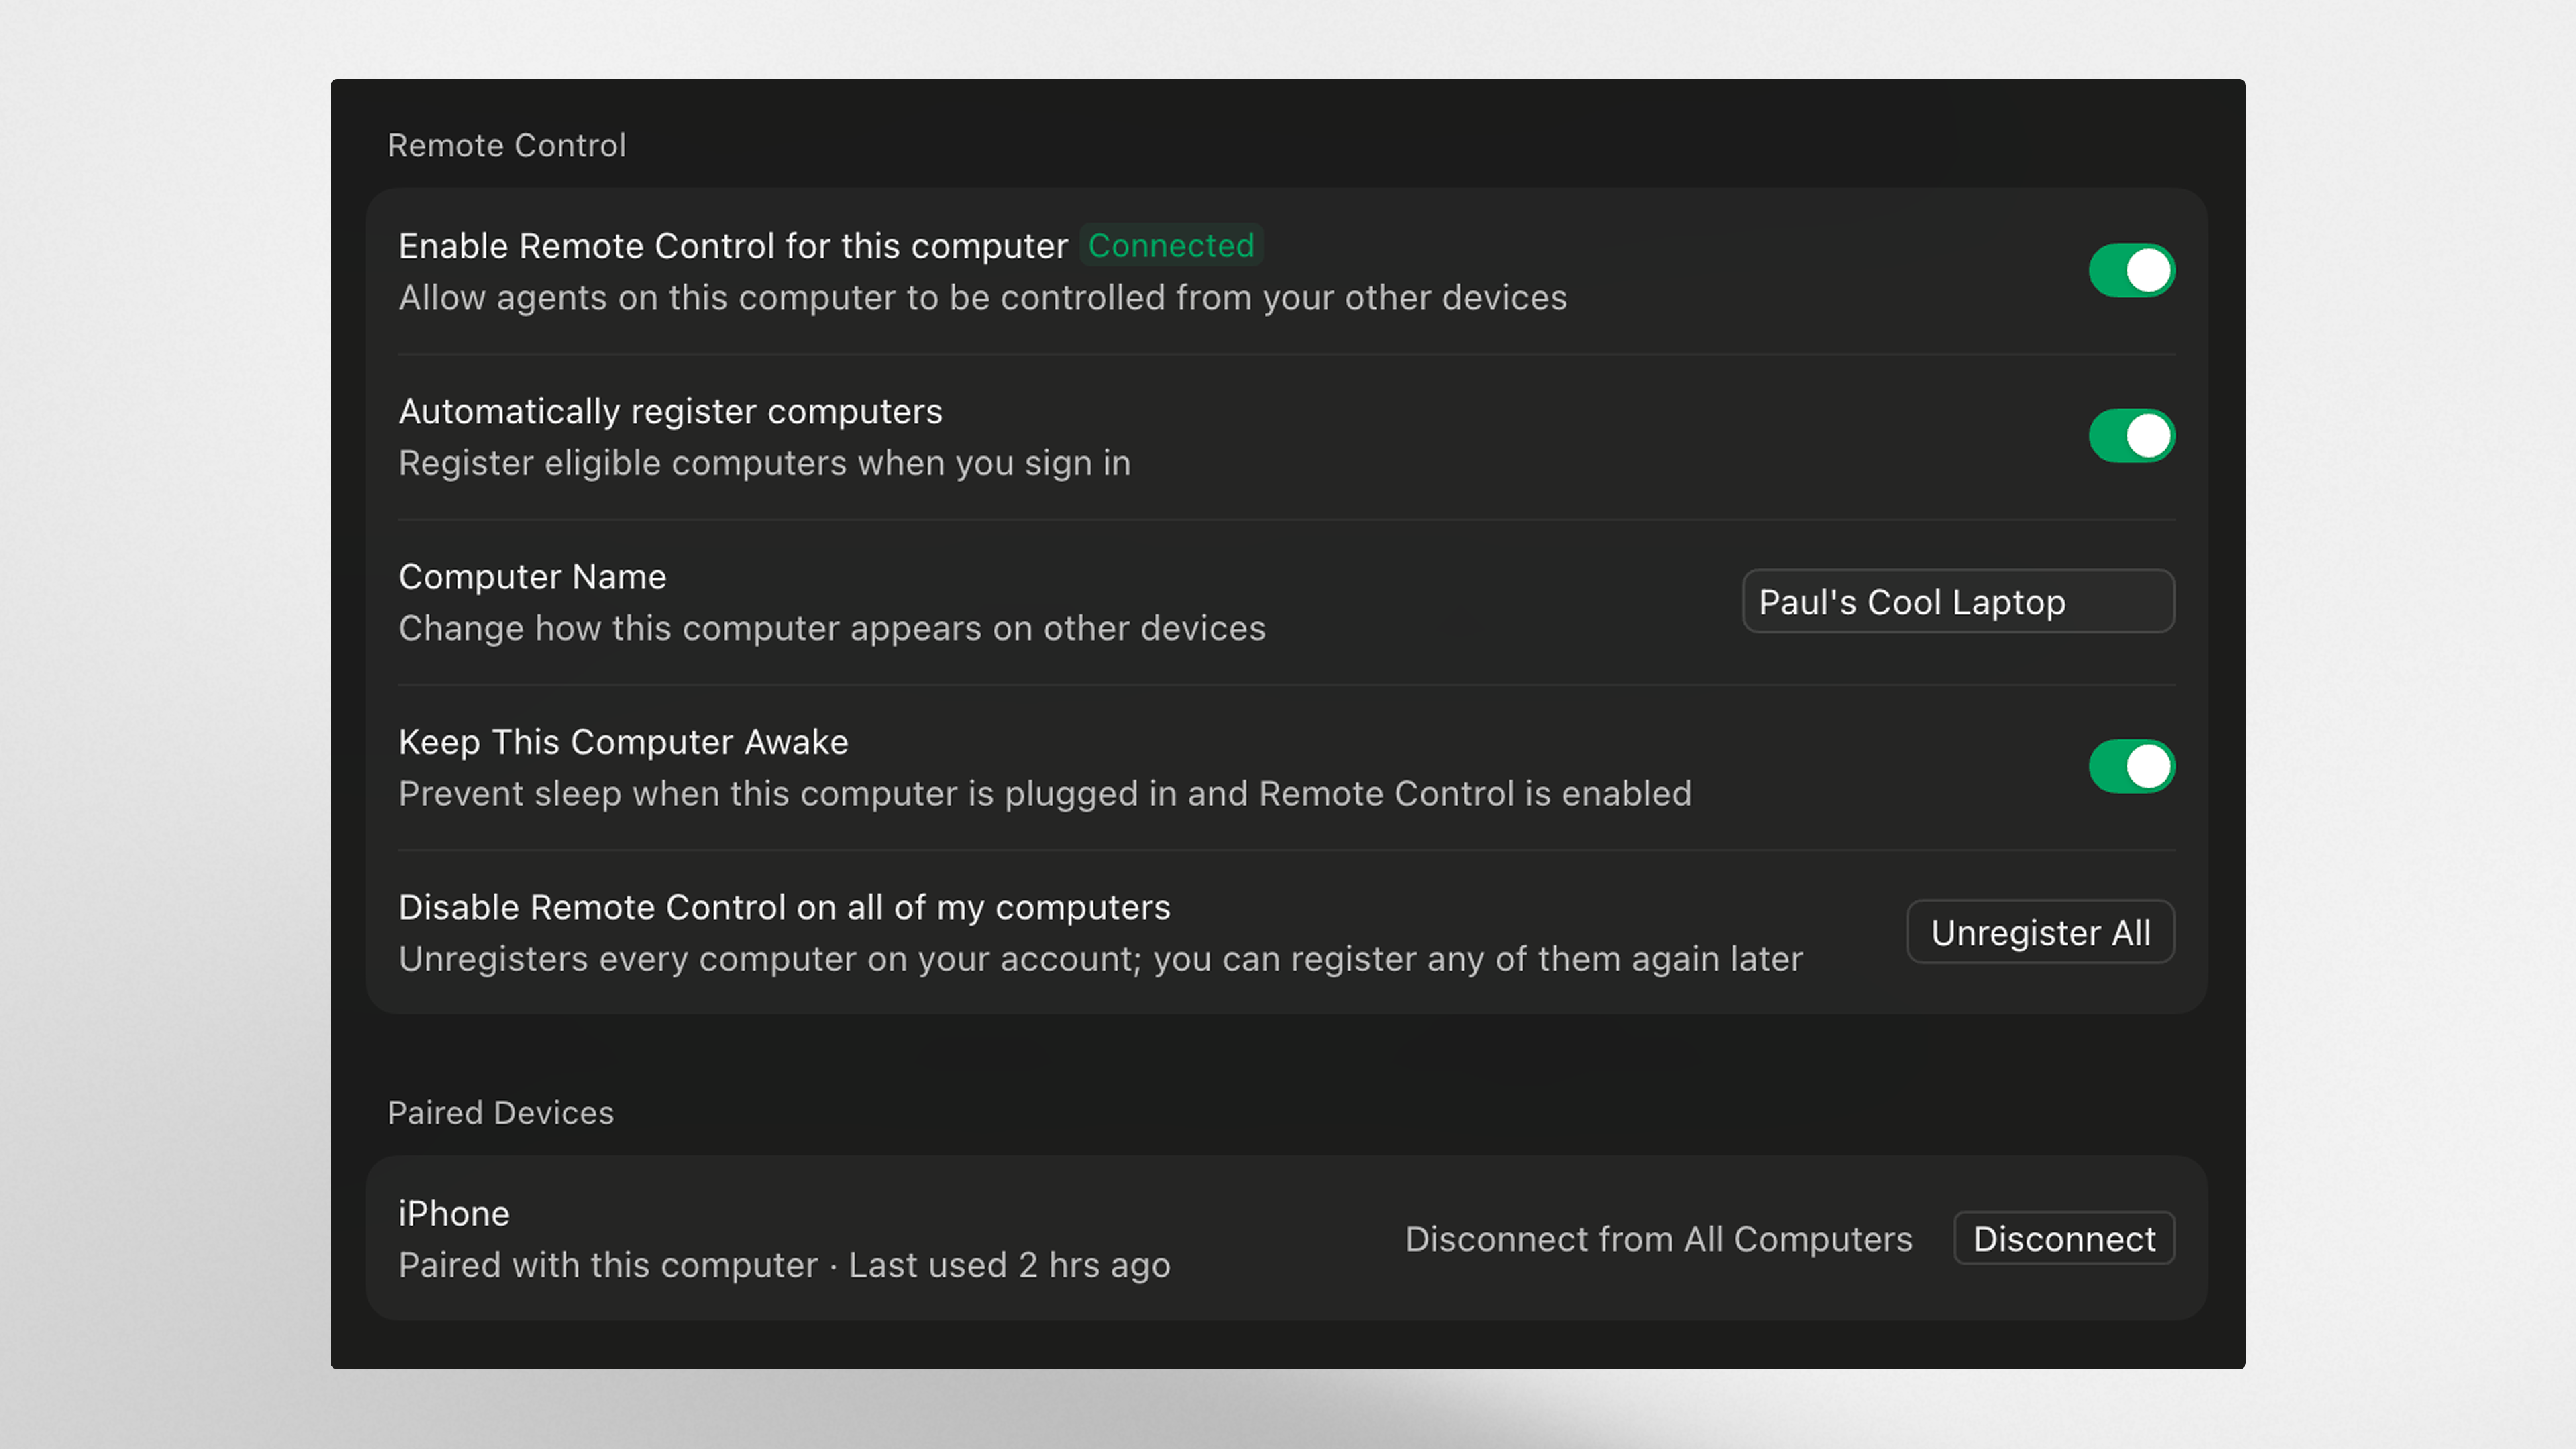Select the Paired Devices section heading
Image resolution: width=2576 pixels, height=1449 pixels.
point(500,1112)
